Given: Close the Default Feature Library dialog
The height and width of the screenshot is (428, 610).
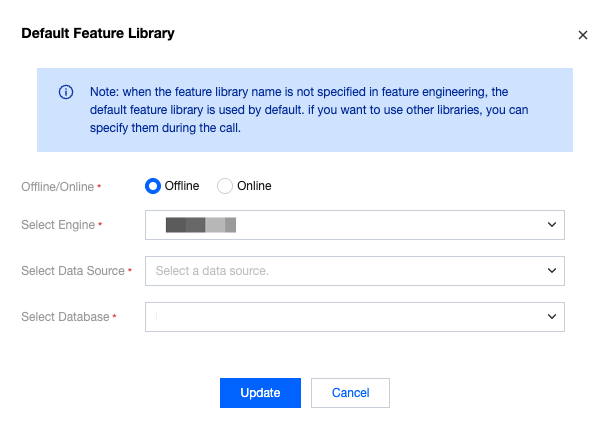Looking at the screenshot, I should coord(583,35).
